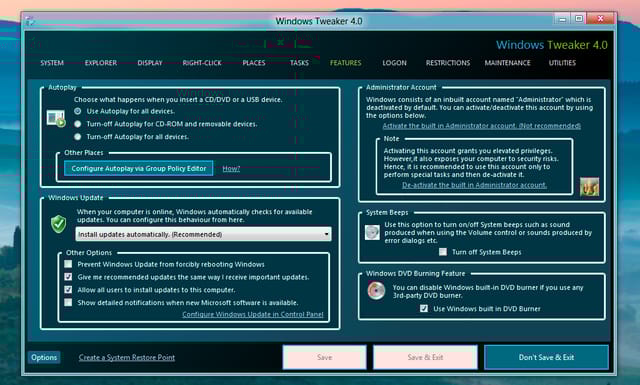Click the DVD disc icon
The width and height of the screenshot is (640, 385).
(376, 291)
